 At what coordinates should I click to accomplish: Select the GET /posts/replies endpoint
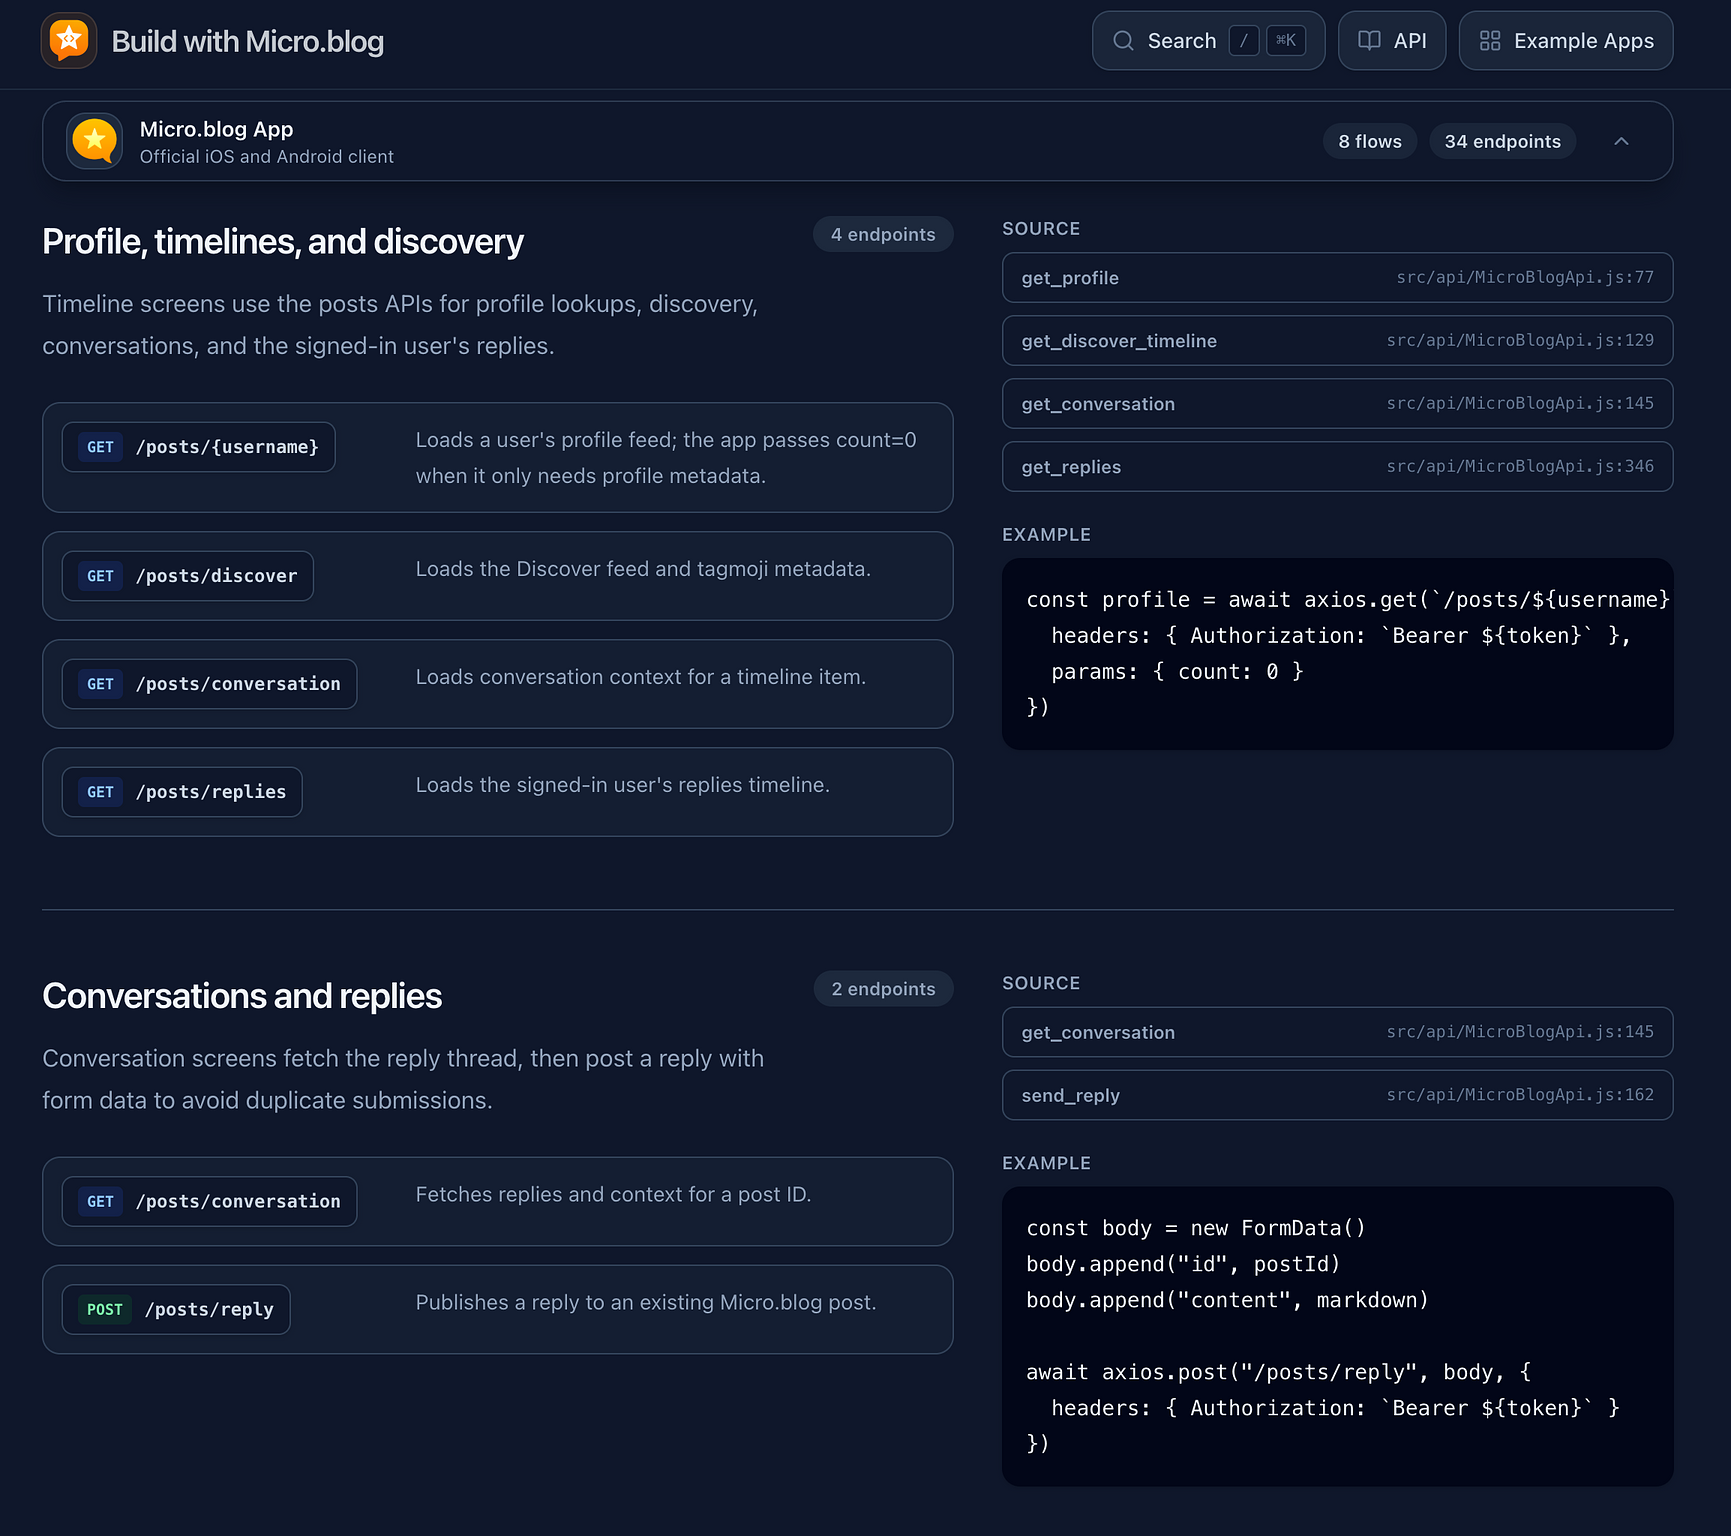click(182, 792)
